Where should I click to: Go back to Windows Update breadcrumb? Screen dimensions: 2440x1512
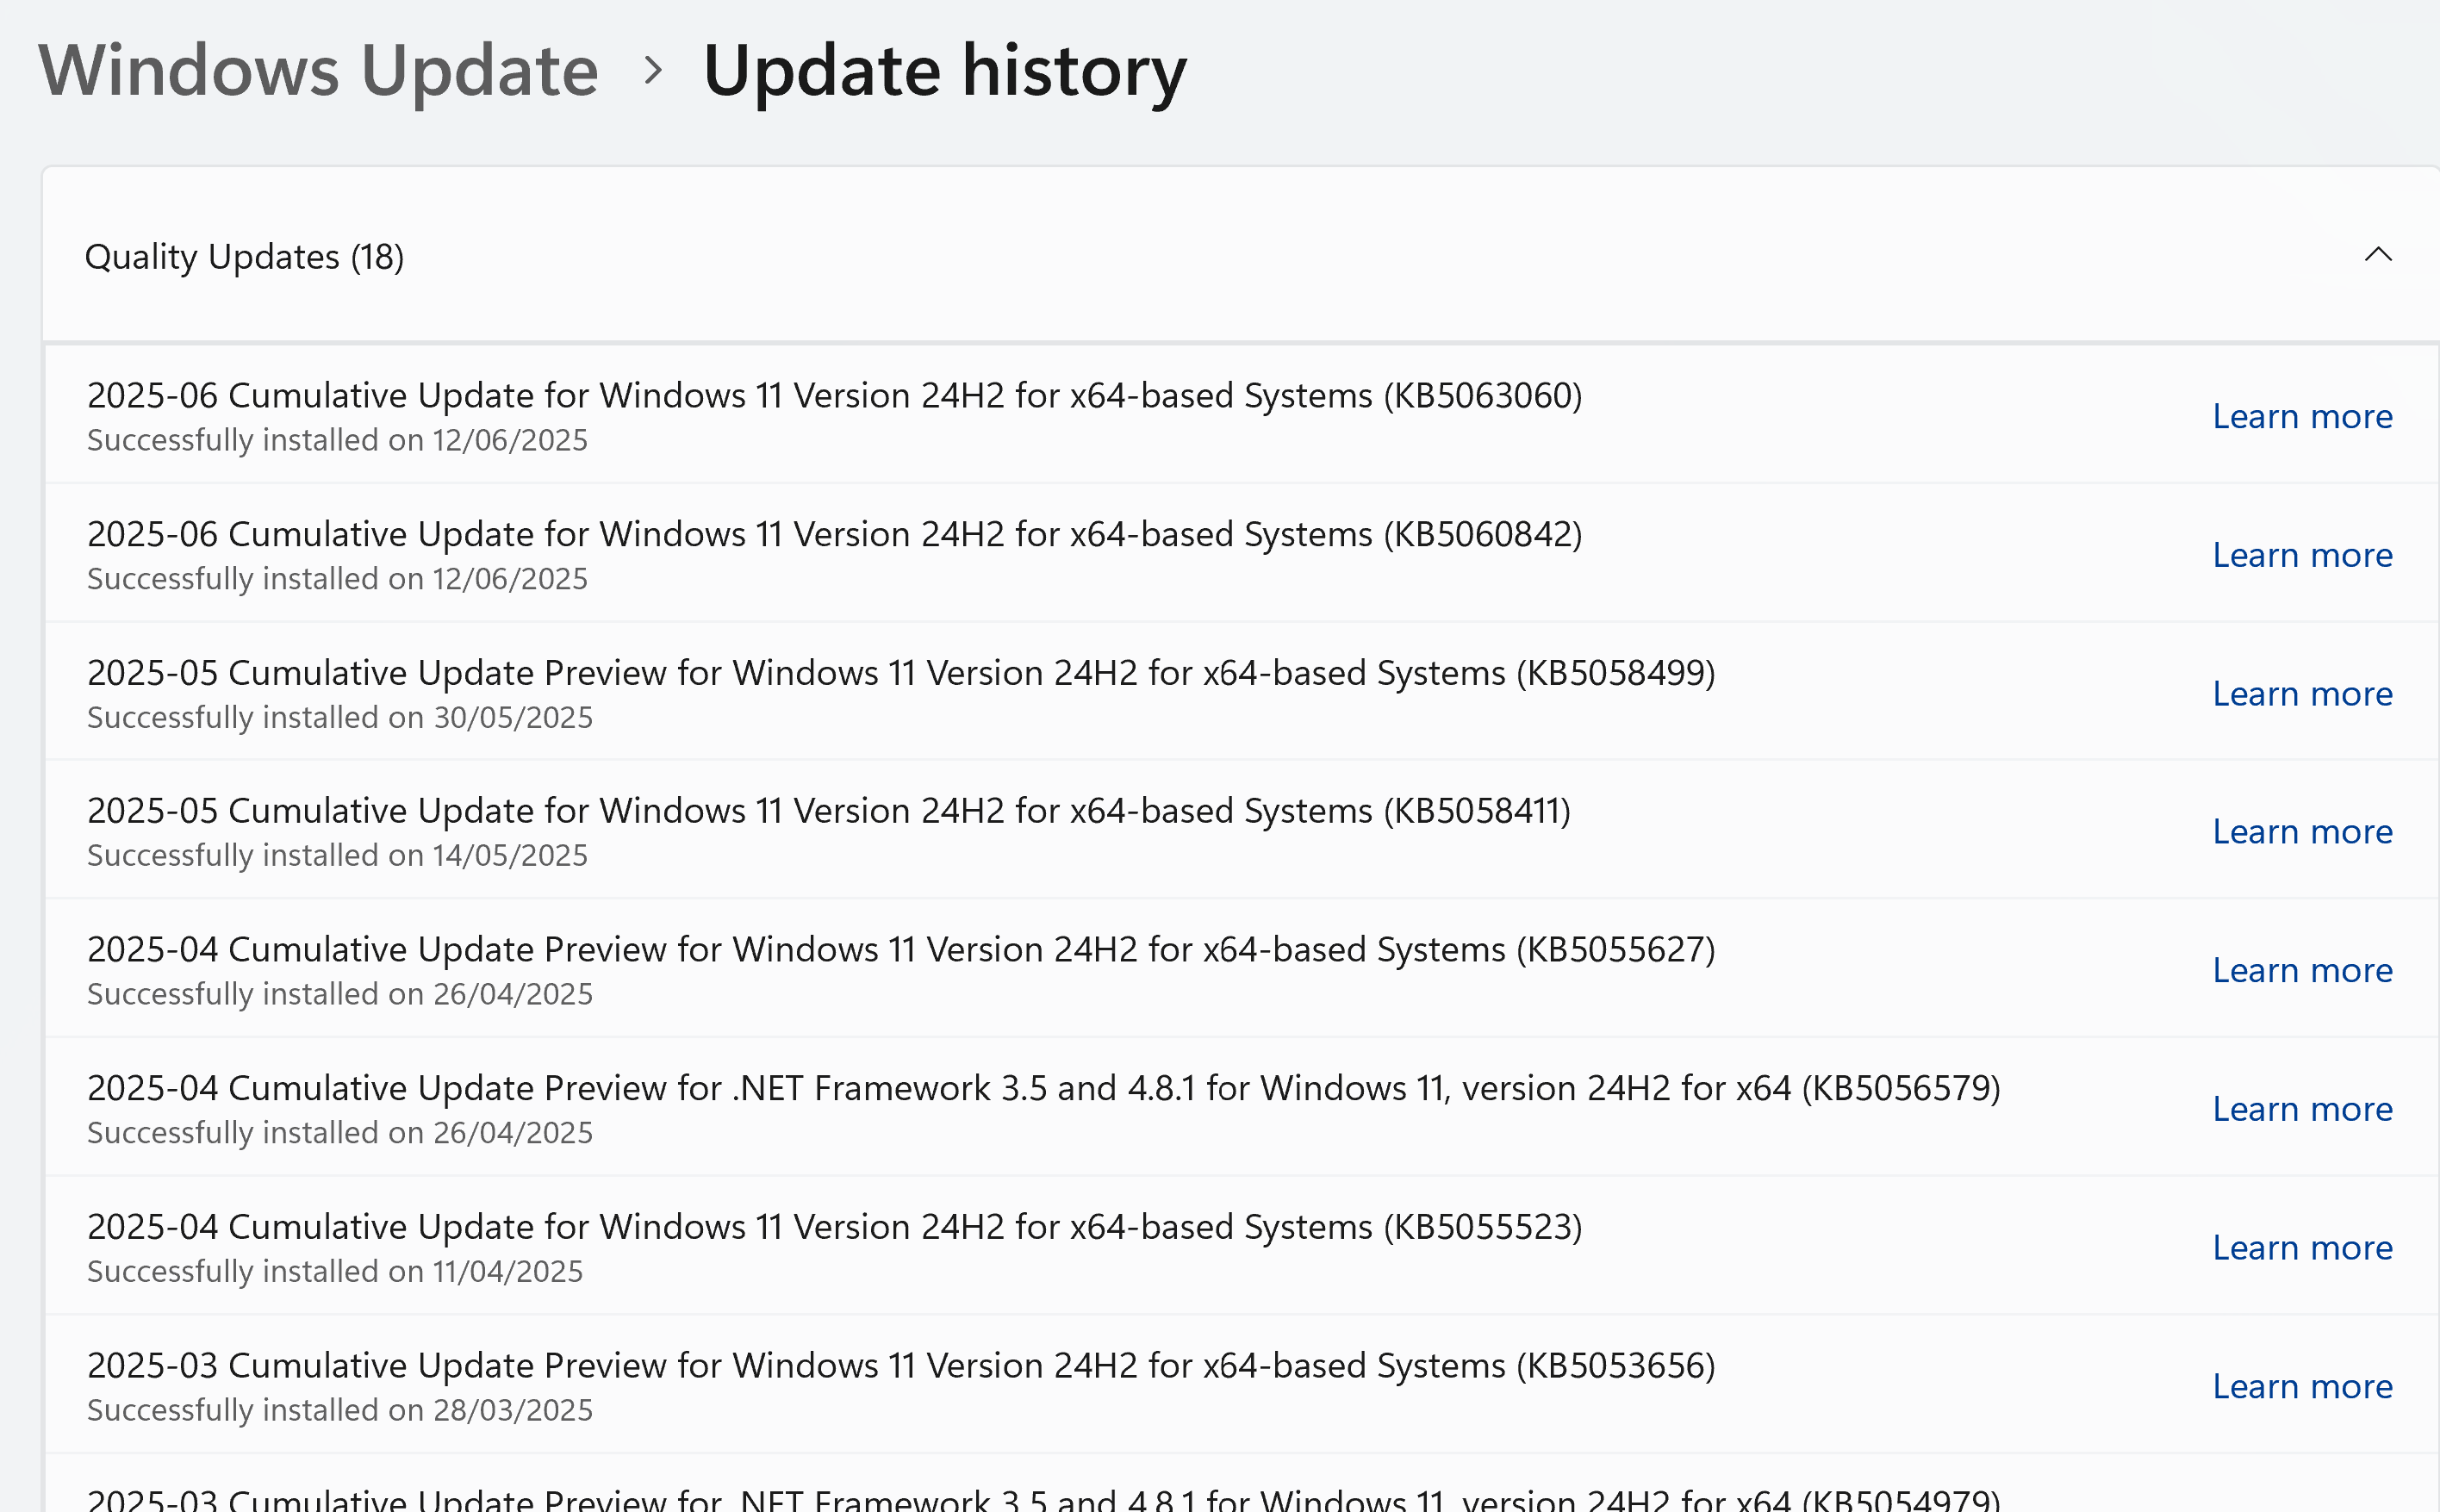click(318, 71)
